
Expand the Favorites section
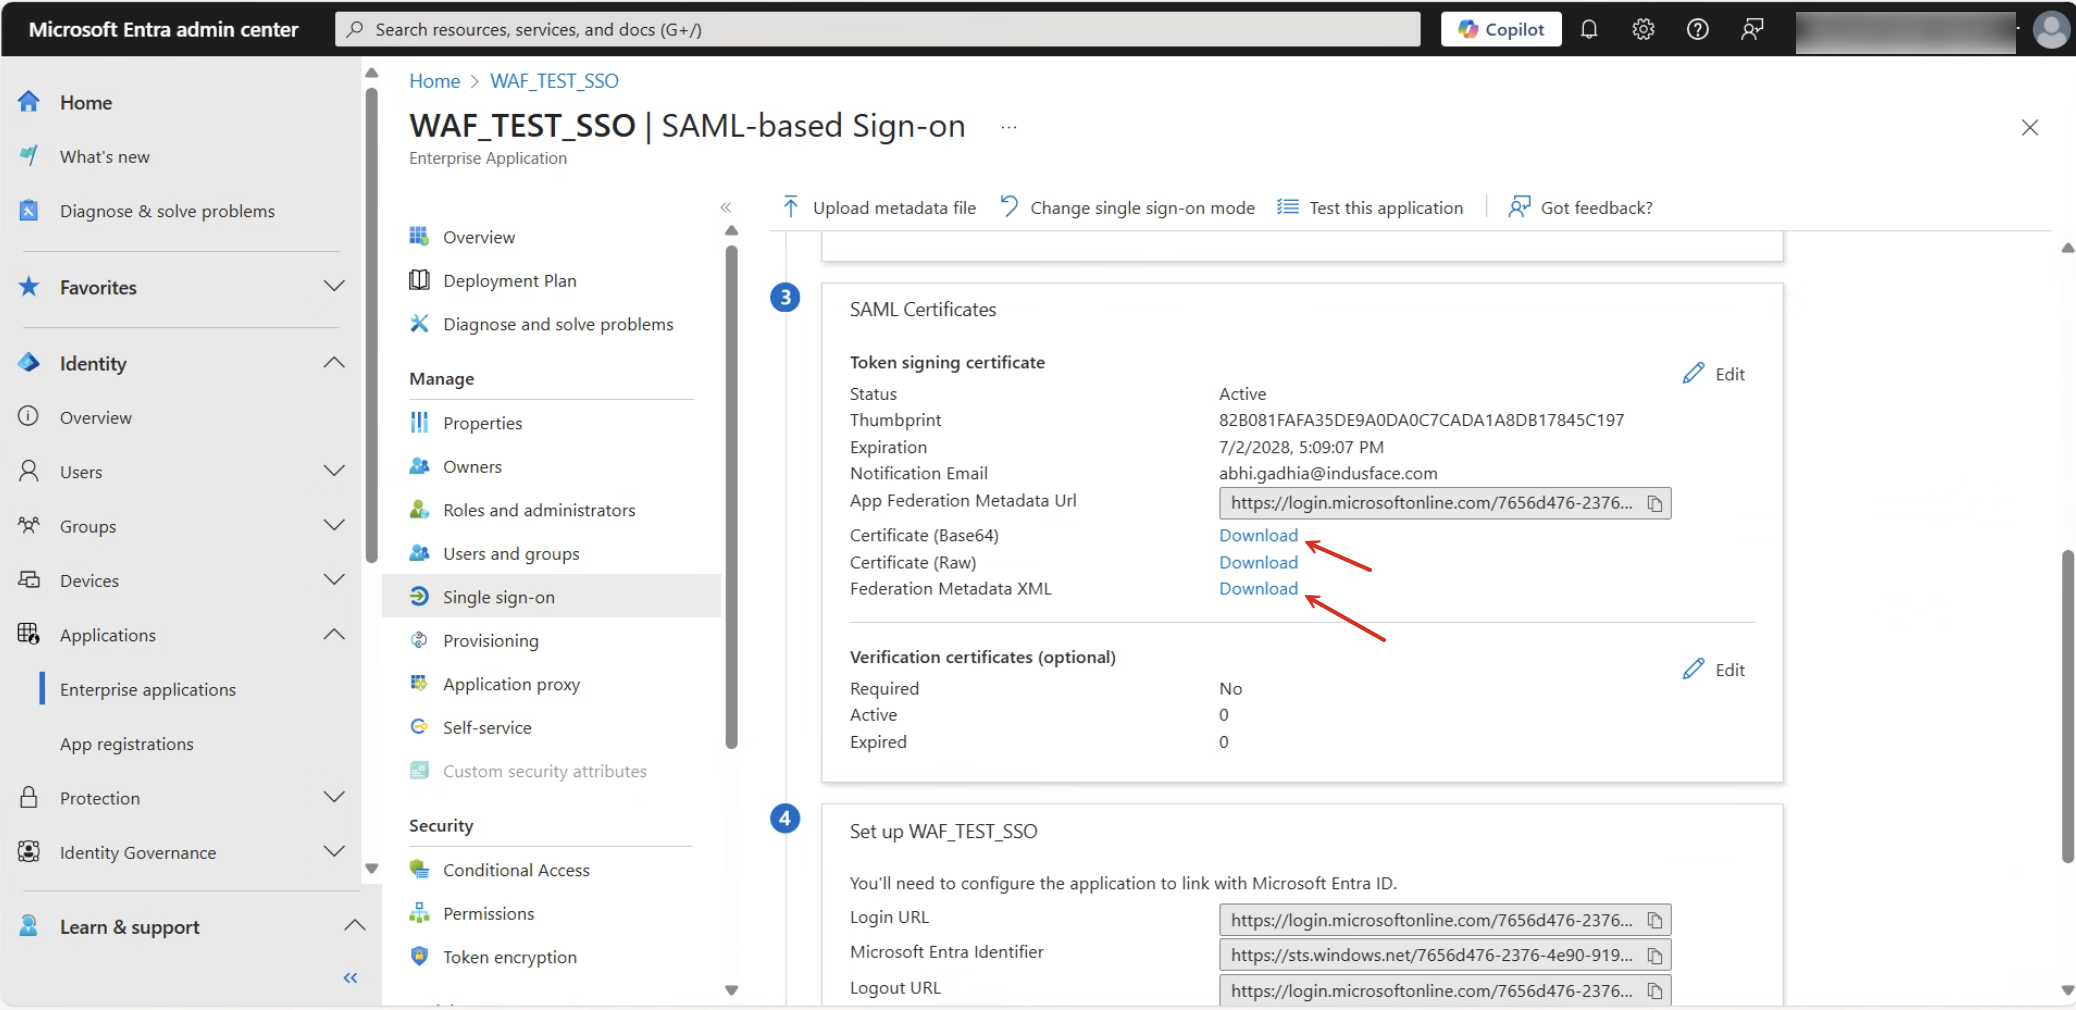tap(334, 287)
